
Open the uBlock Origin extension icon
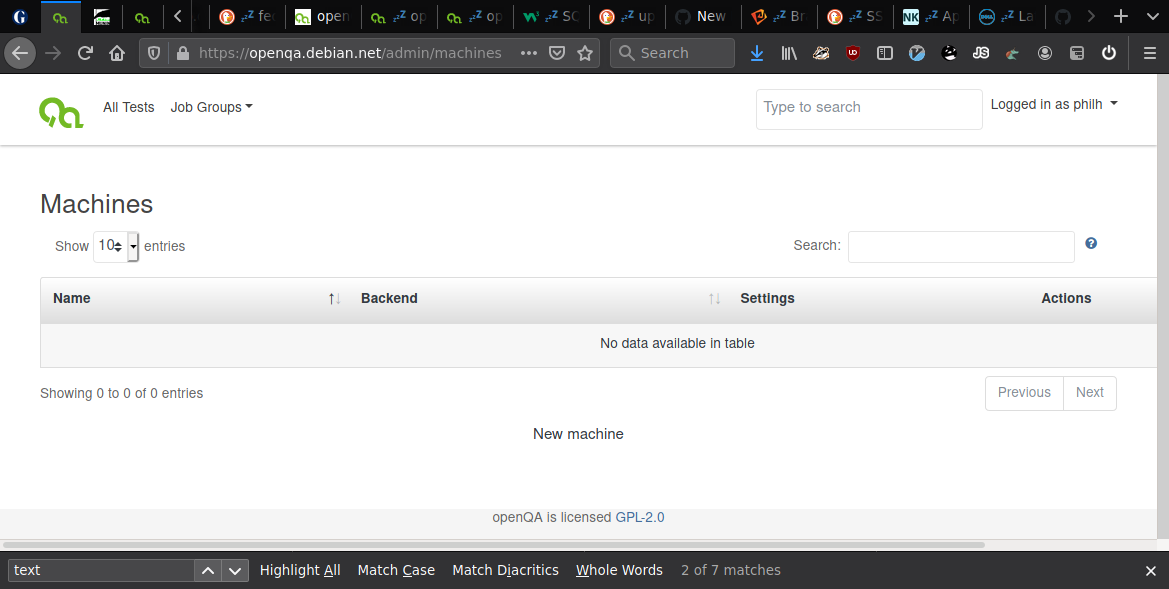pos(853,53)
